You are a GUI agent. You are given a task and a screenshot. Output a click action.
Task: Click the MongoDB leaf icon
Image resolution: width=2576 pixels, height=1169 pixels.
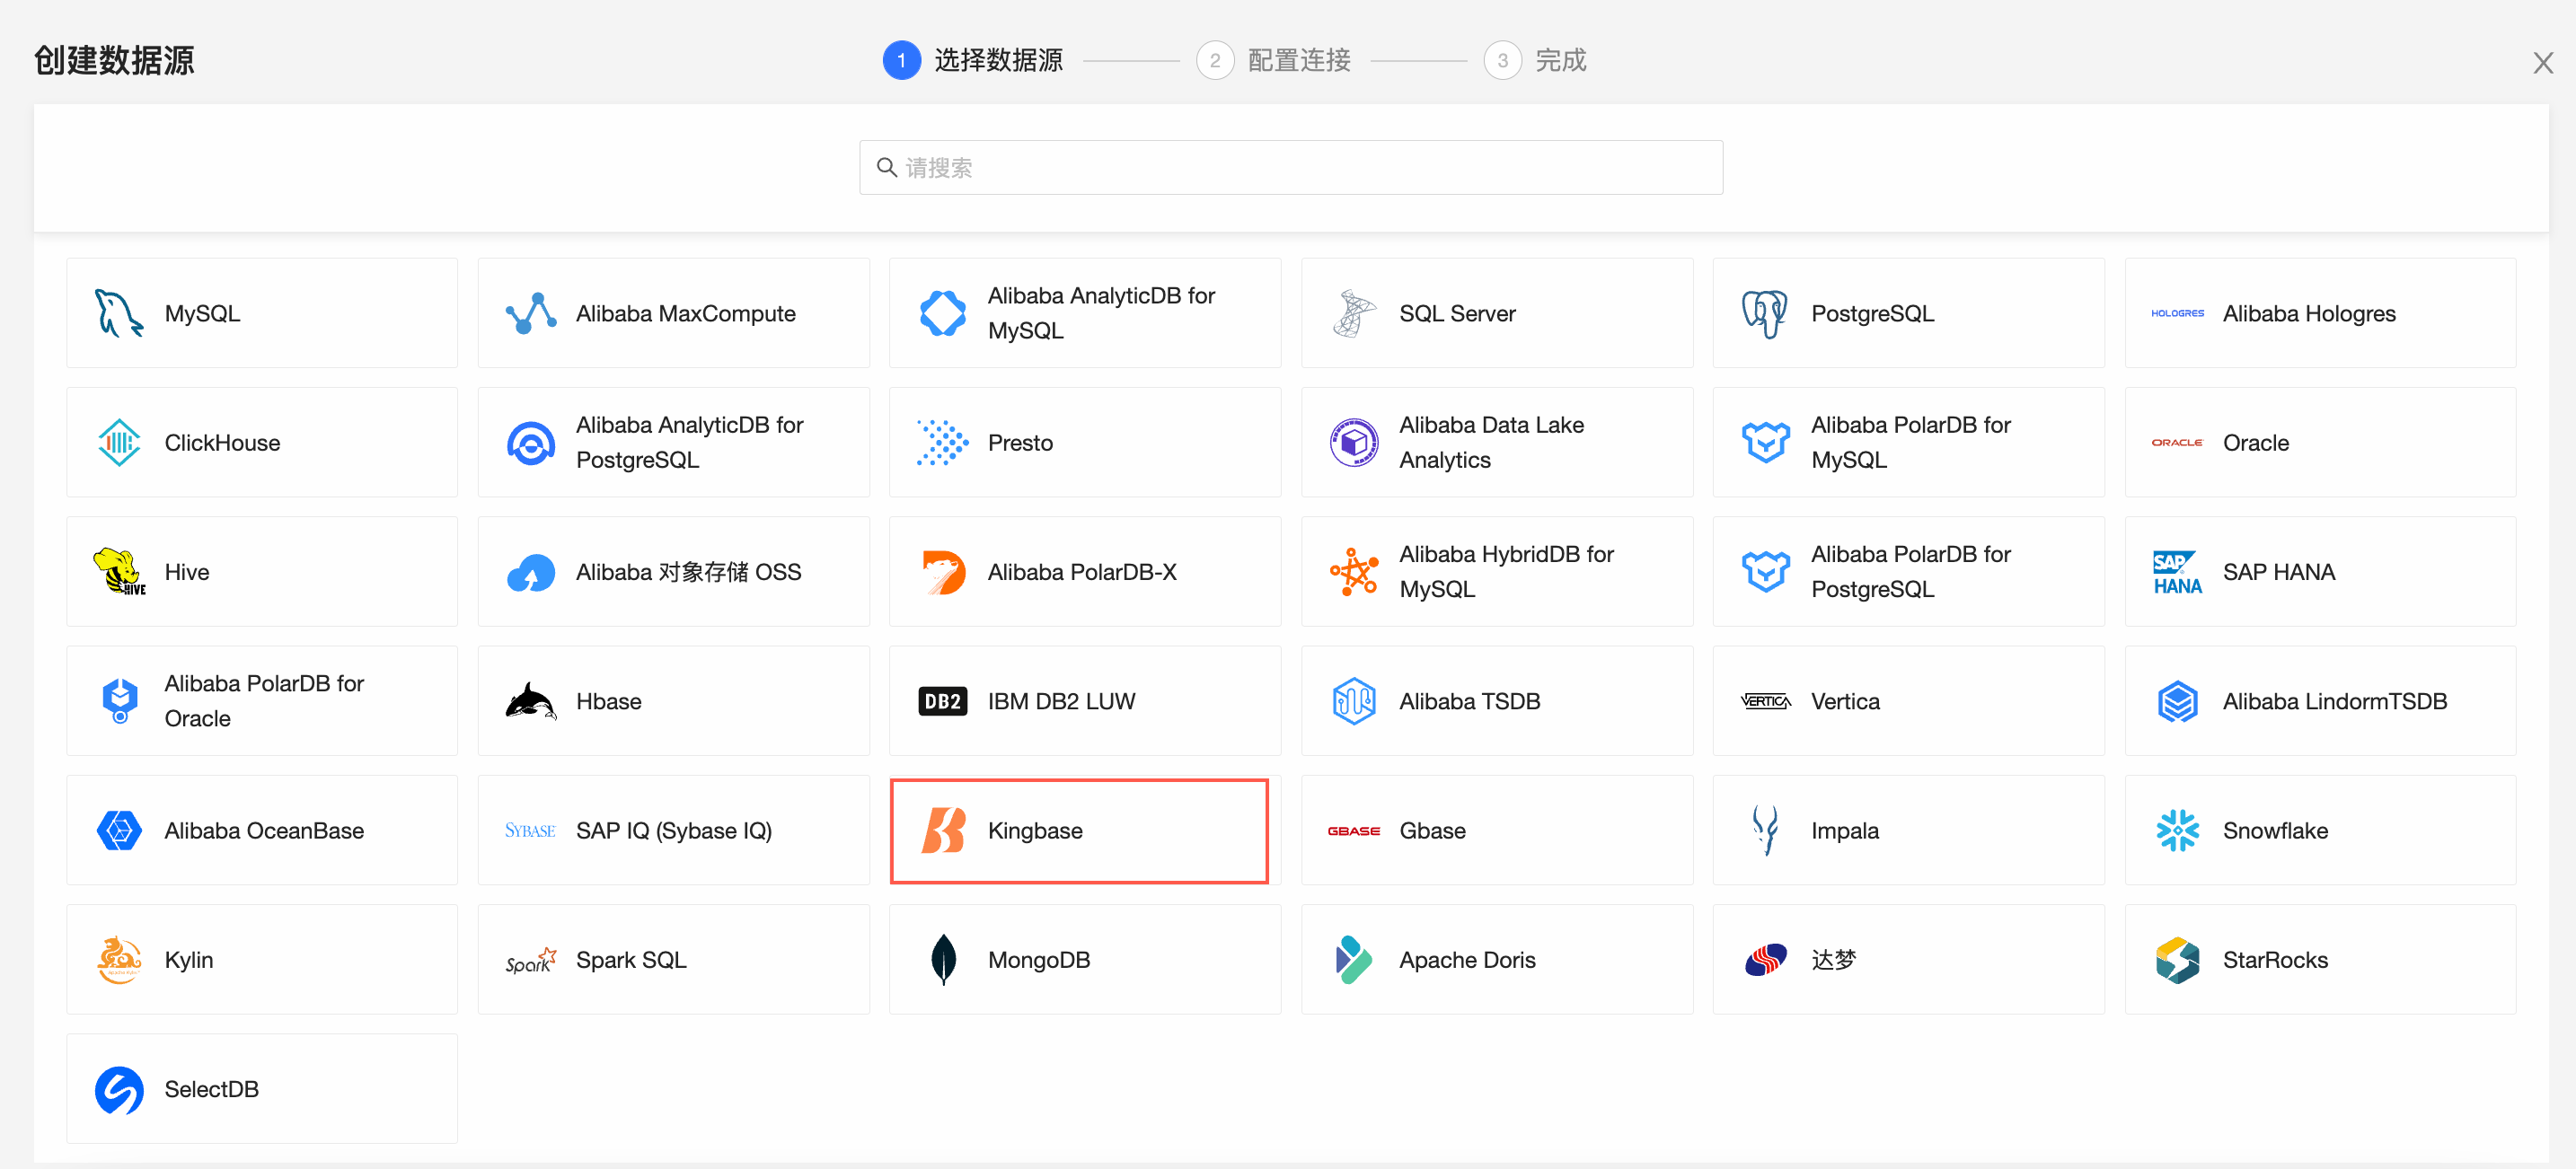[x=942, y=959]
